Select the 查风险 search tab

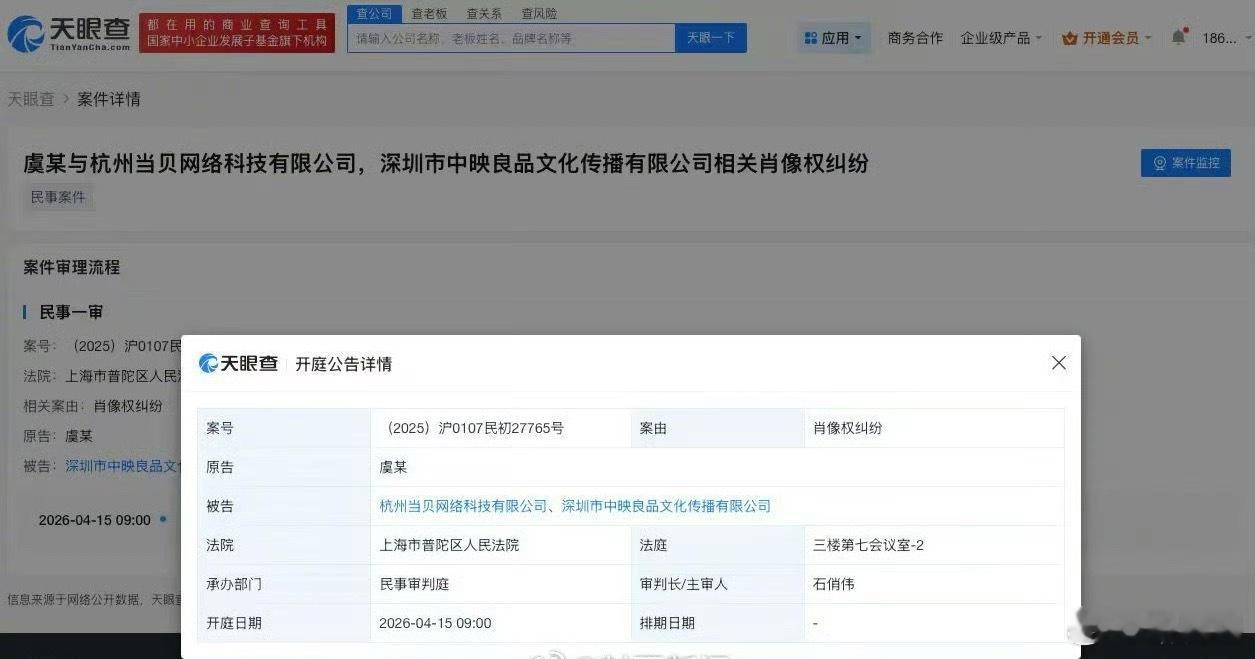[539, 14]
